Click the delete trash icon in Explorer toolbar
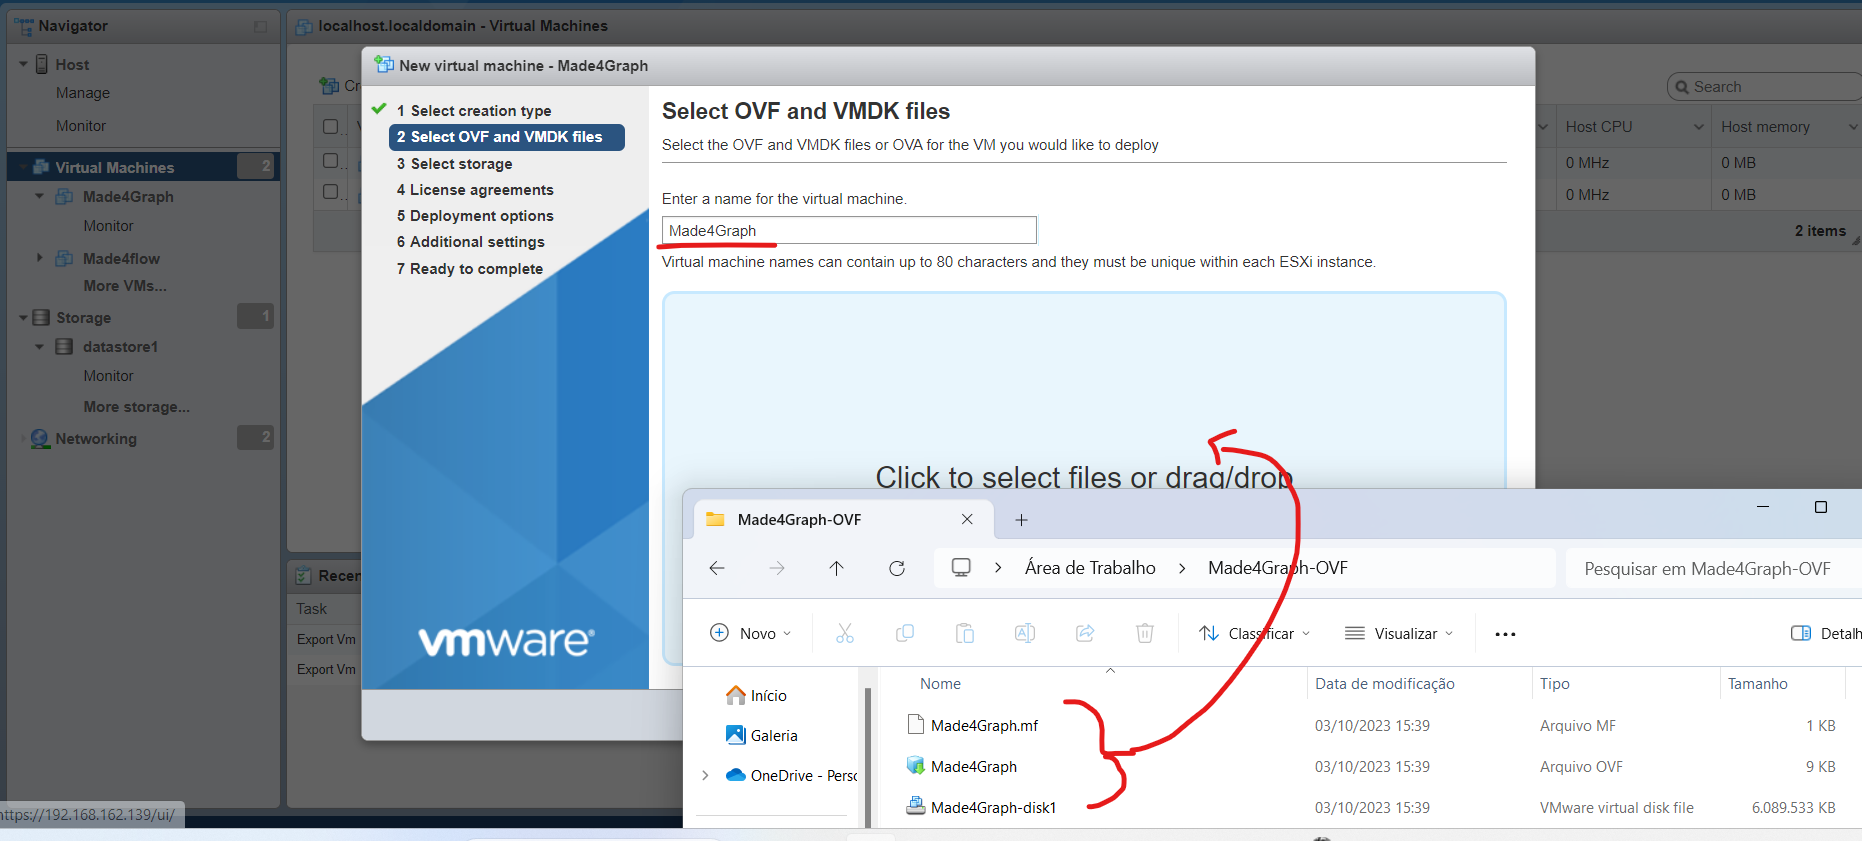 [1145, 633]
